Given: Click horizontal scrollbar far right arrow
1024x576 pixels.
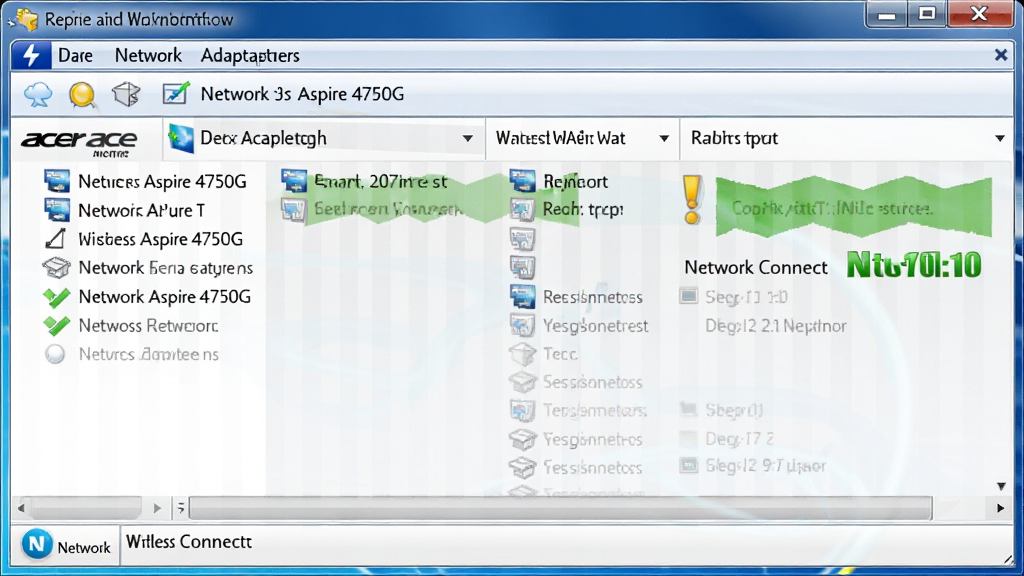Looking at the screenshot, I should 1000,507.
